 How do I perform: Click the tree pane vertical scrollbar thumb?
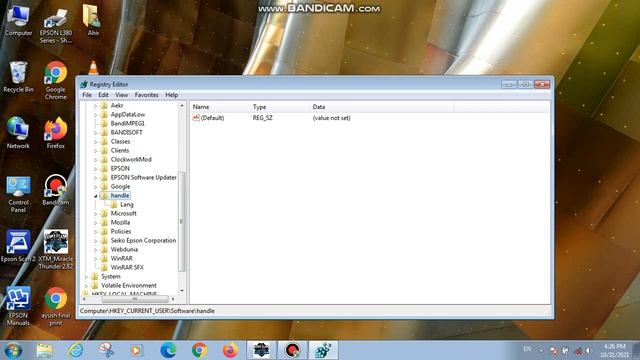point(182,222)
